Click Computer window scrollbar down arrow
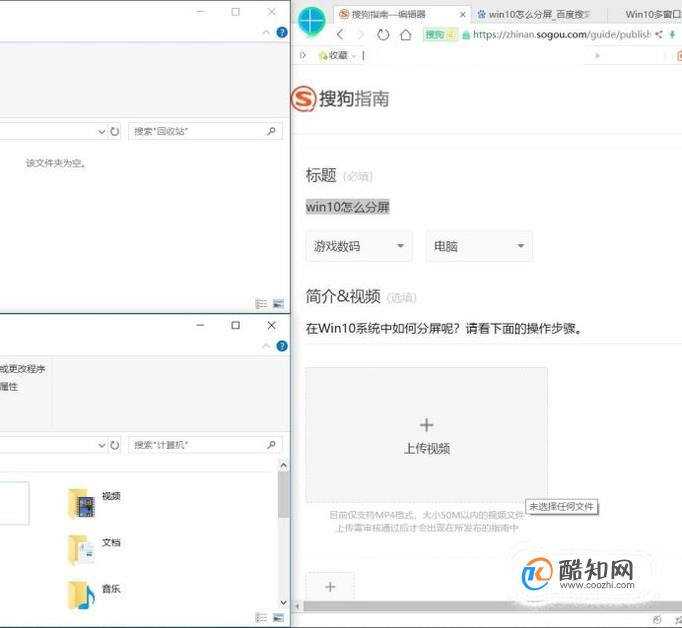The image size is (682, 628). click(284, 603)
